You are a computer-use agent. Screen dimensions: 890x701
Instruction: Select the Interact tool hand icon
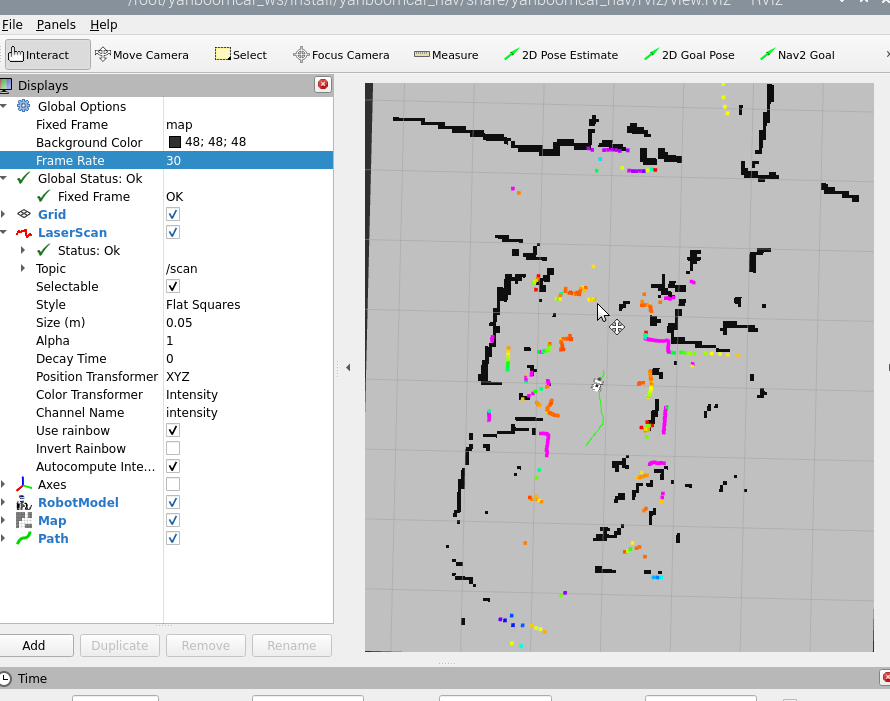16,54
